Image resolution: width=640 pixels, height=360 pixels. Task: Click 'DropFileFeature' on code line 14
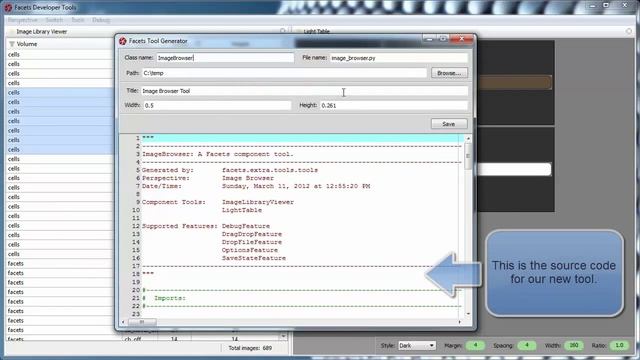[x=252, y=242]
